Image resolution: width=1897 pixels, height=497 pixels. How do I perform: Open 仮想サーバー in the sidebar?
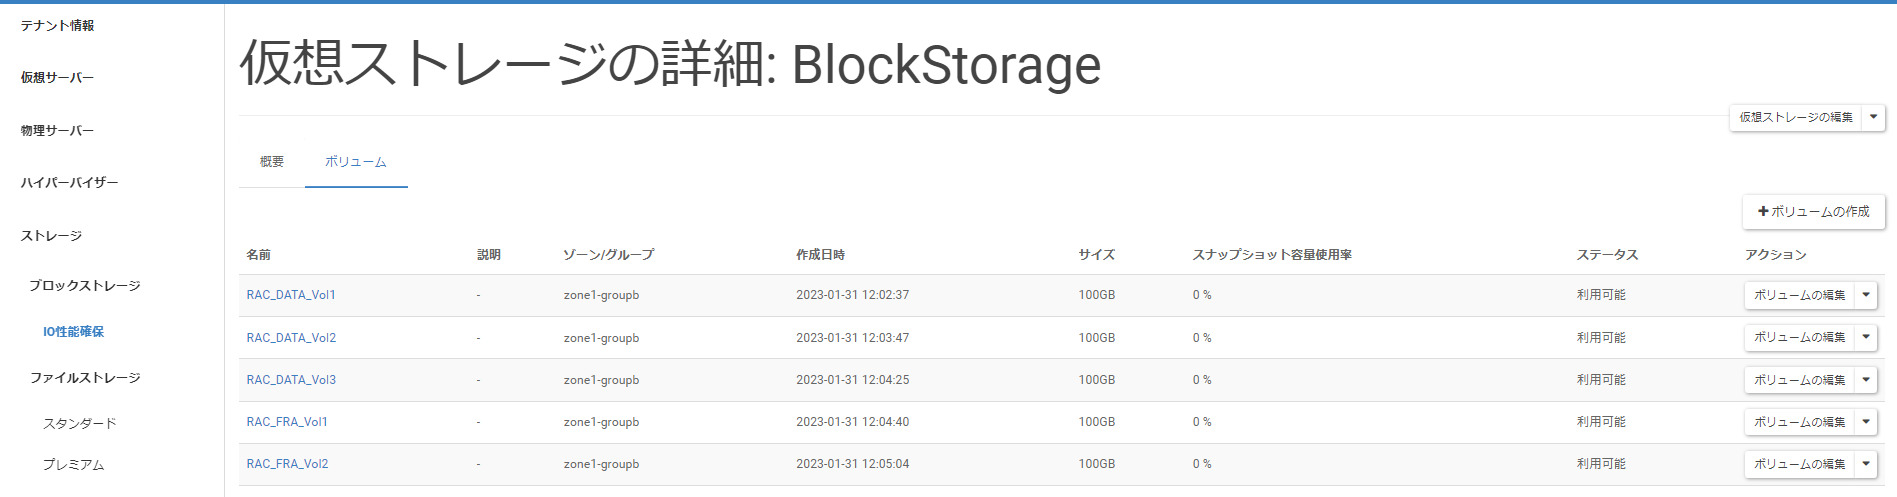(x=57, y=78)
